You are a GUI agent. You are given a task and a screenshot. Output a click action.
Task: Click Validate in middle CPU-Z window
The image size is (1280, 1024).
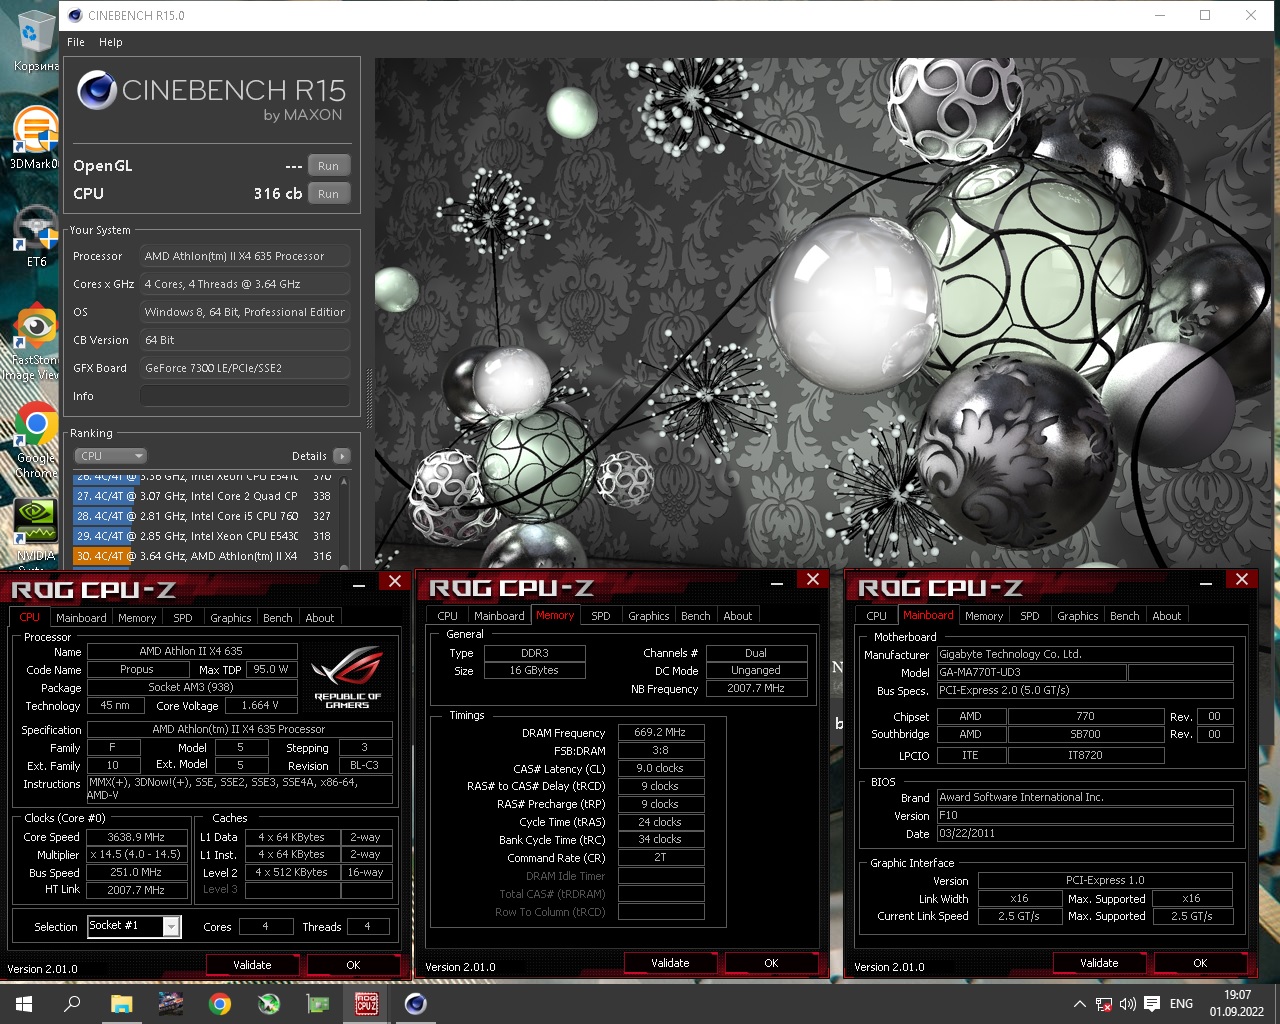click(670, 963)
